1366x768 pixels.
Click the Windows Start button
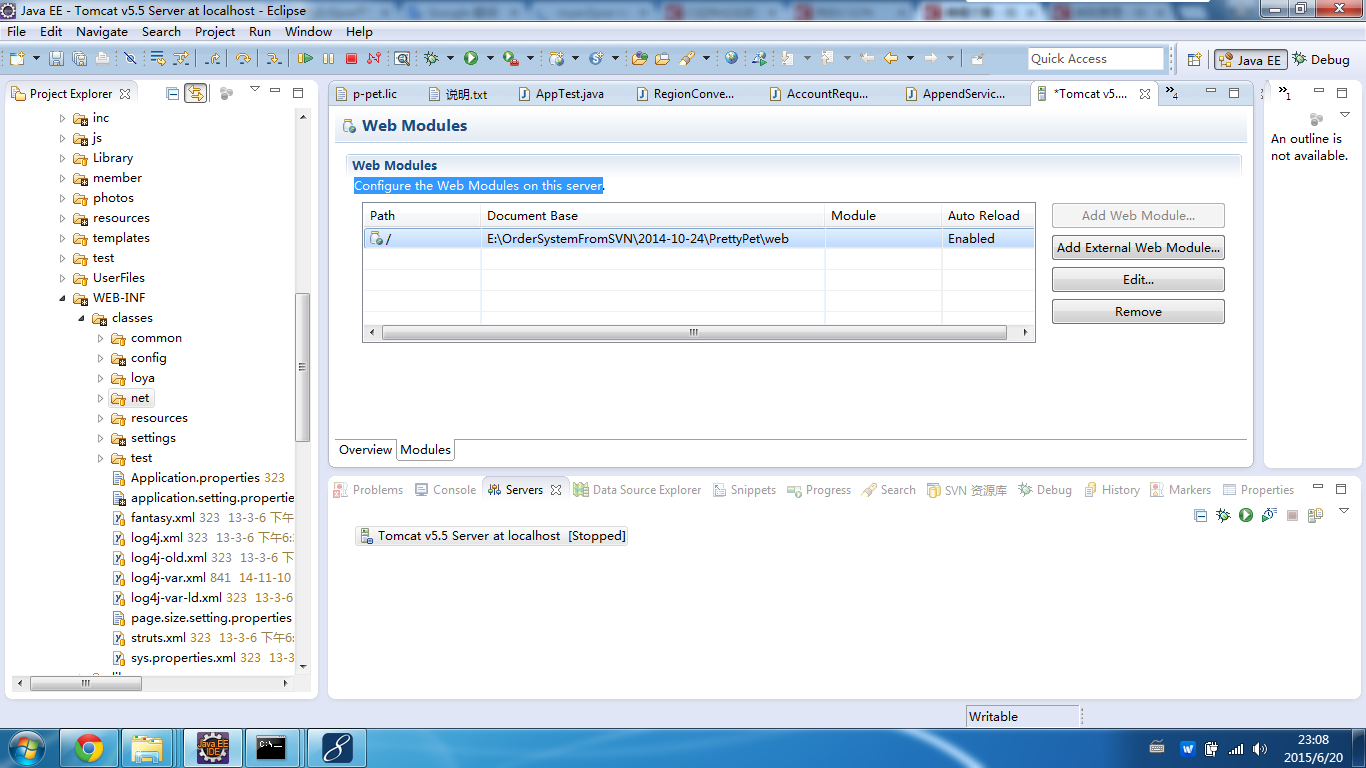point(25,747)
